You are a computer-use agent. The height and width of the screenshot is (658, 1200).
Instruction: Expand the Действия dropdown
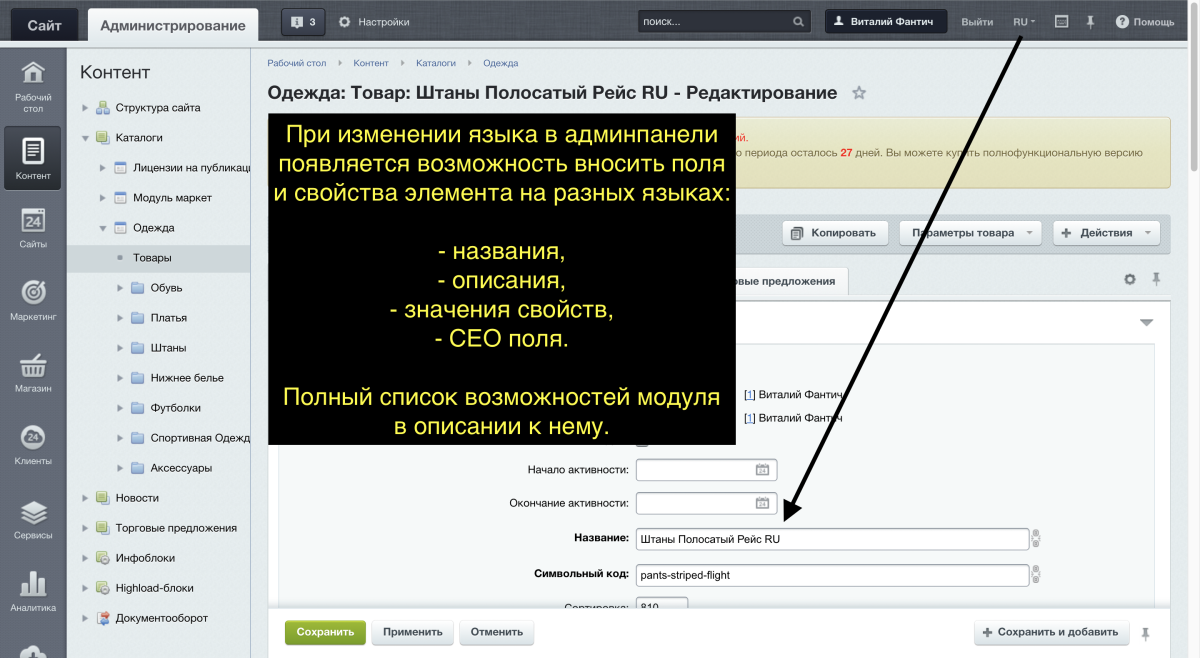point(1106,232)
